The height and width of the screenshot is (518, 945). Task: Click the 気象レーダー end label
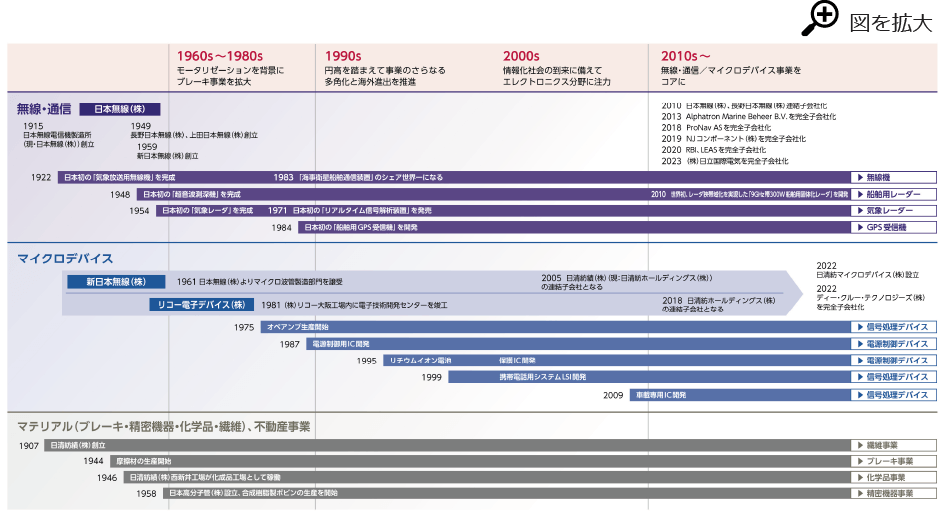[x=894, y=210]
